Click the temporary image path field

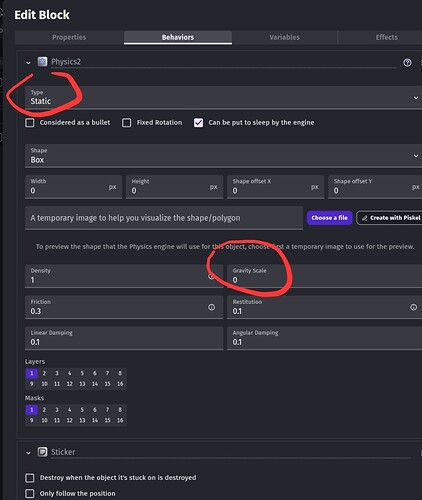pyautogui.click(x=164, y=218)
